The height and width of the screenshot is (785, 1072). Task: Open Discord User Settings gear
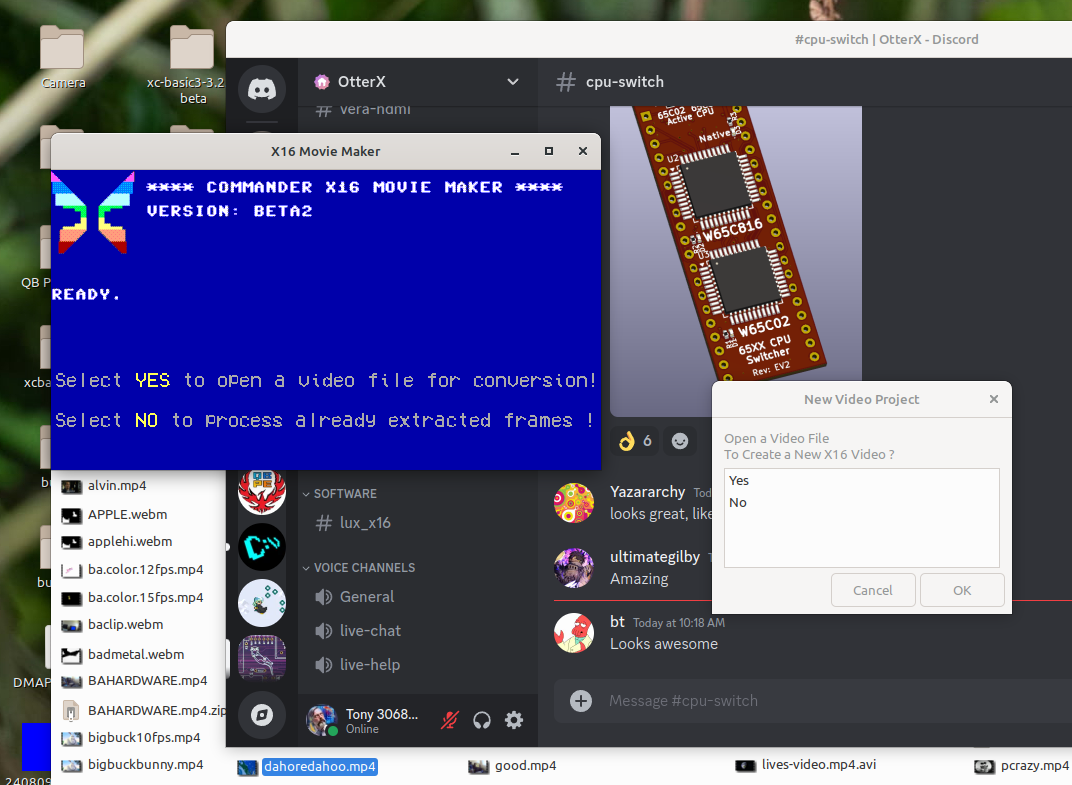pos(514,720)
